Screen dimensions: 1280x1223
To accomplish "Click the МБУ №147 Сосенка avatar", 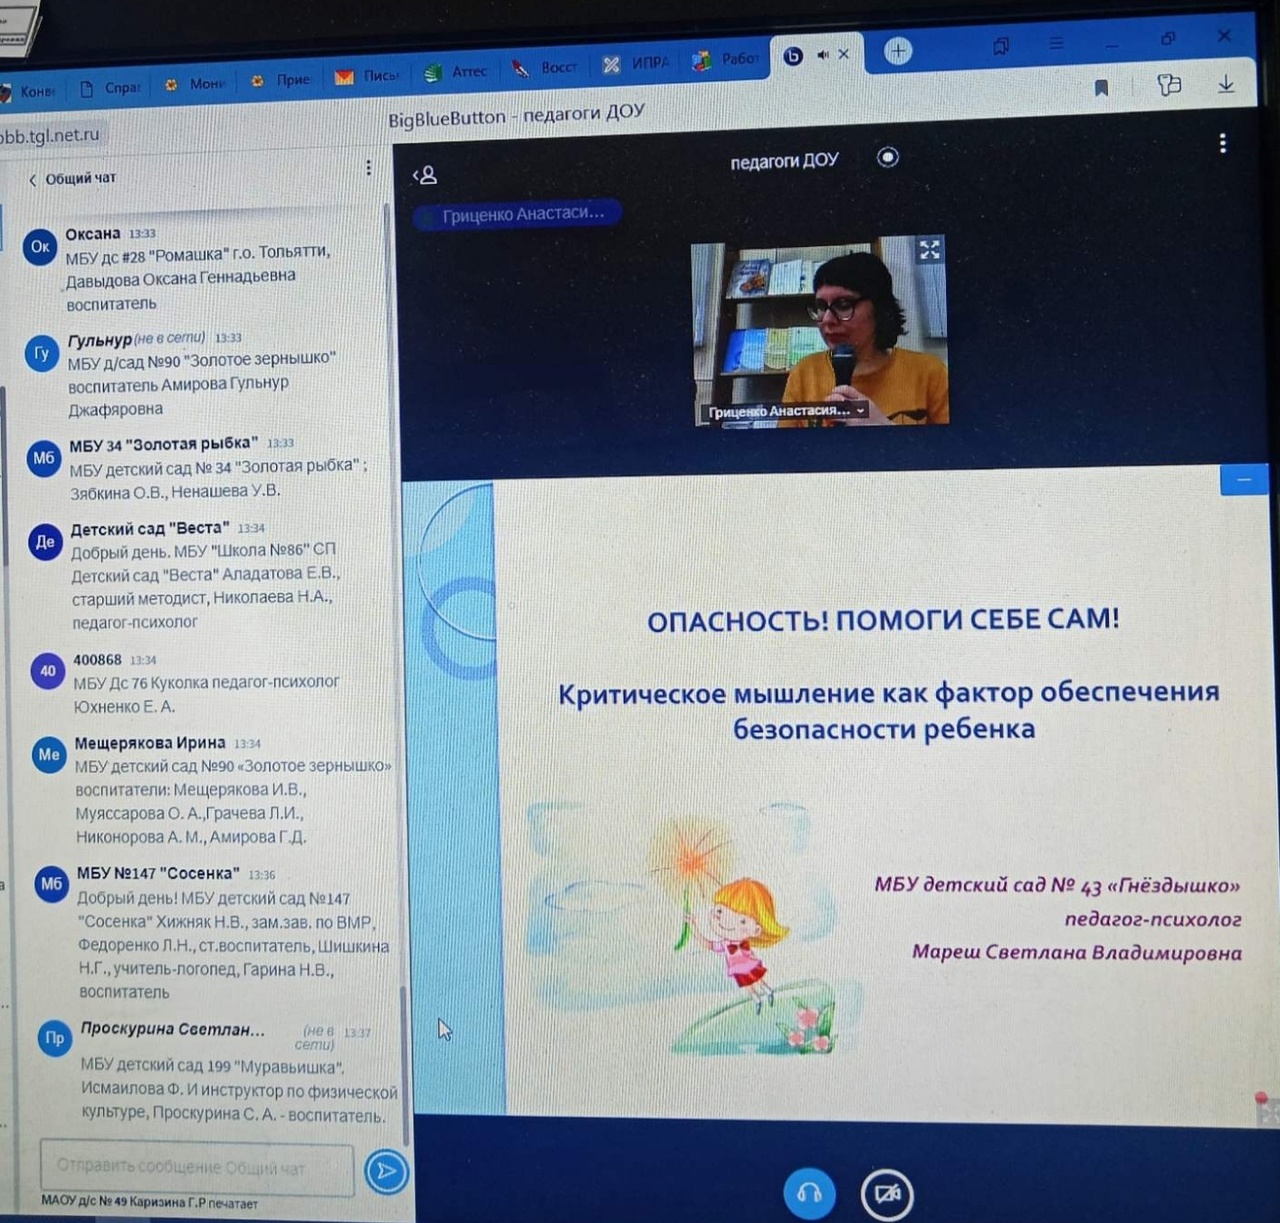I will pyautogui.click(x=51, y=883).
